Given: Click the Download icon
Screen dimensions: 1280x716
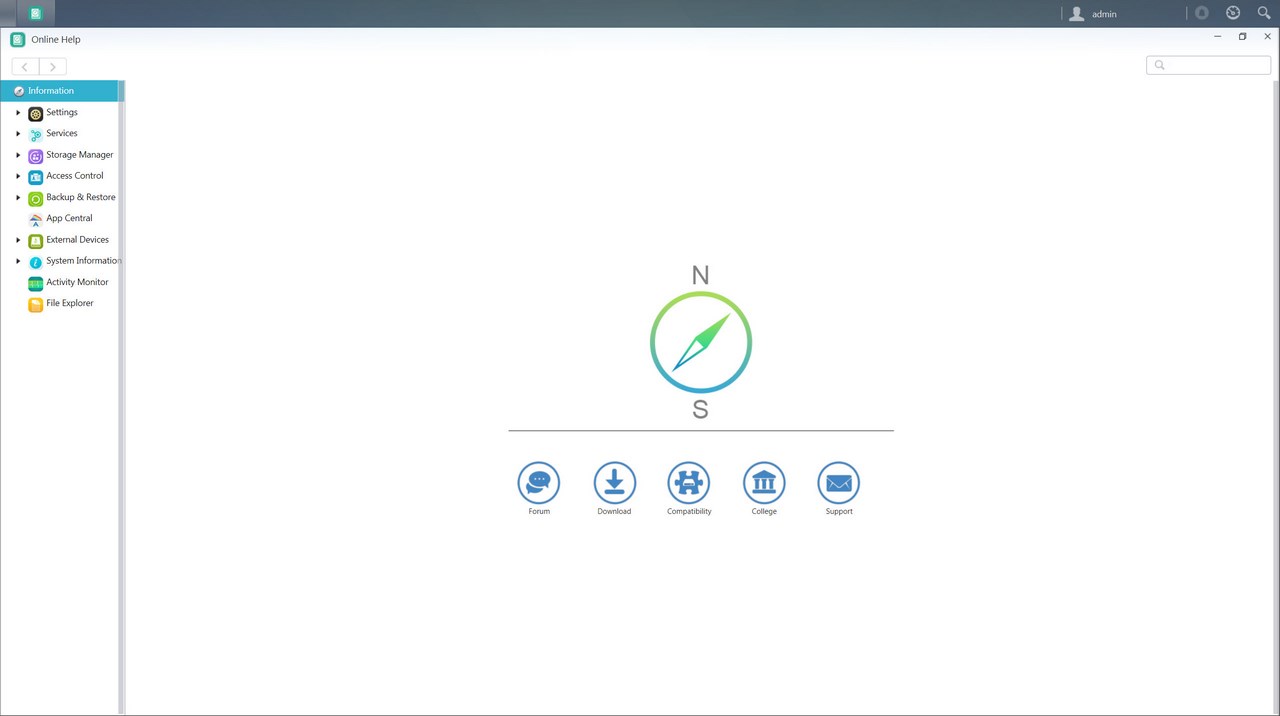Looking at the screenshot, I should point(614,483).
